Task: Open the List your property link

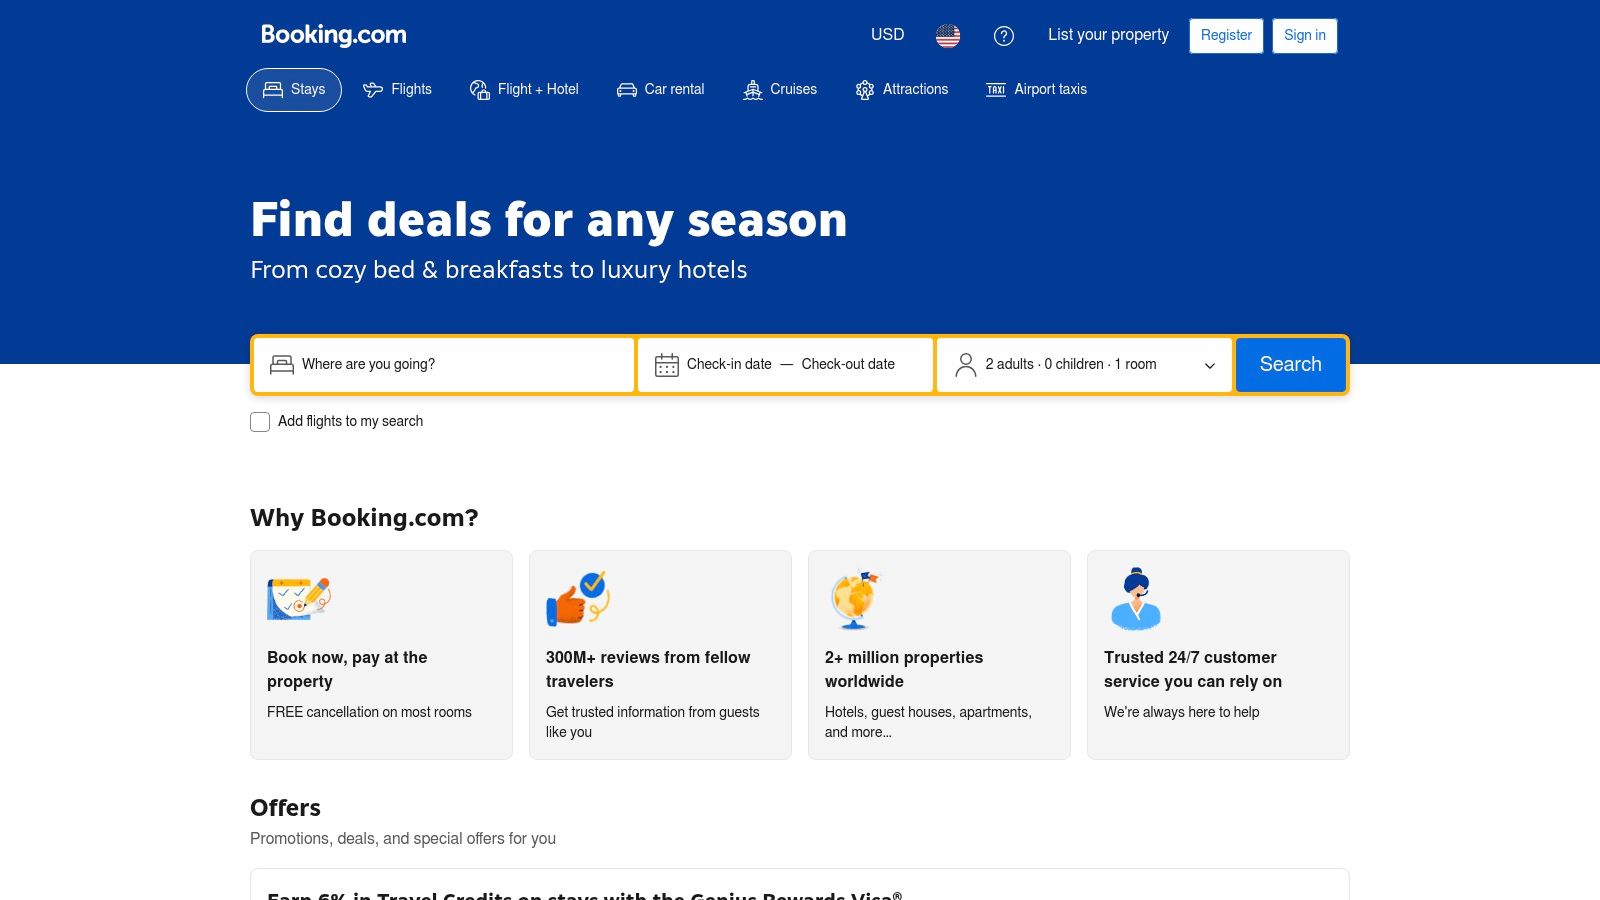Action: tap(1108, 35)
